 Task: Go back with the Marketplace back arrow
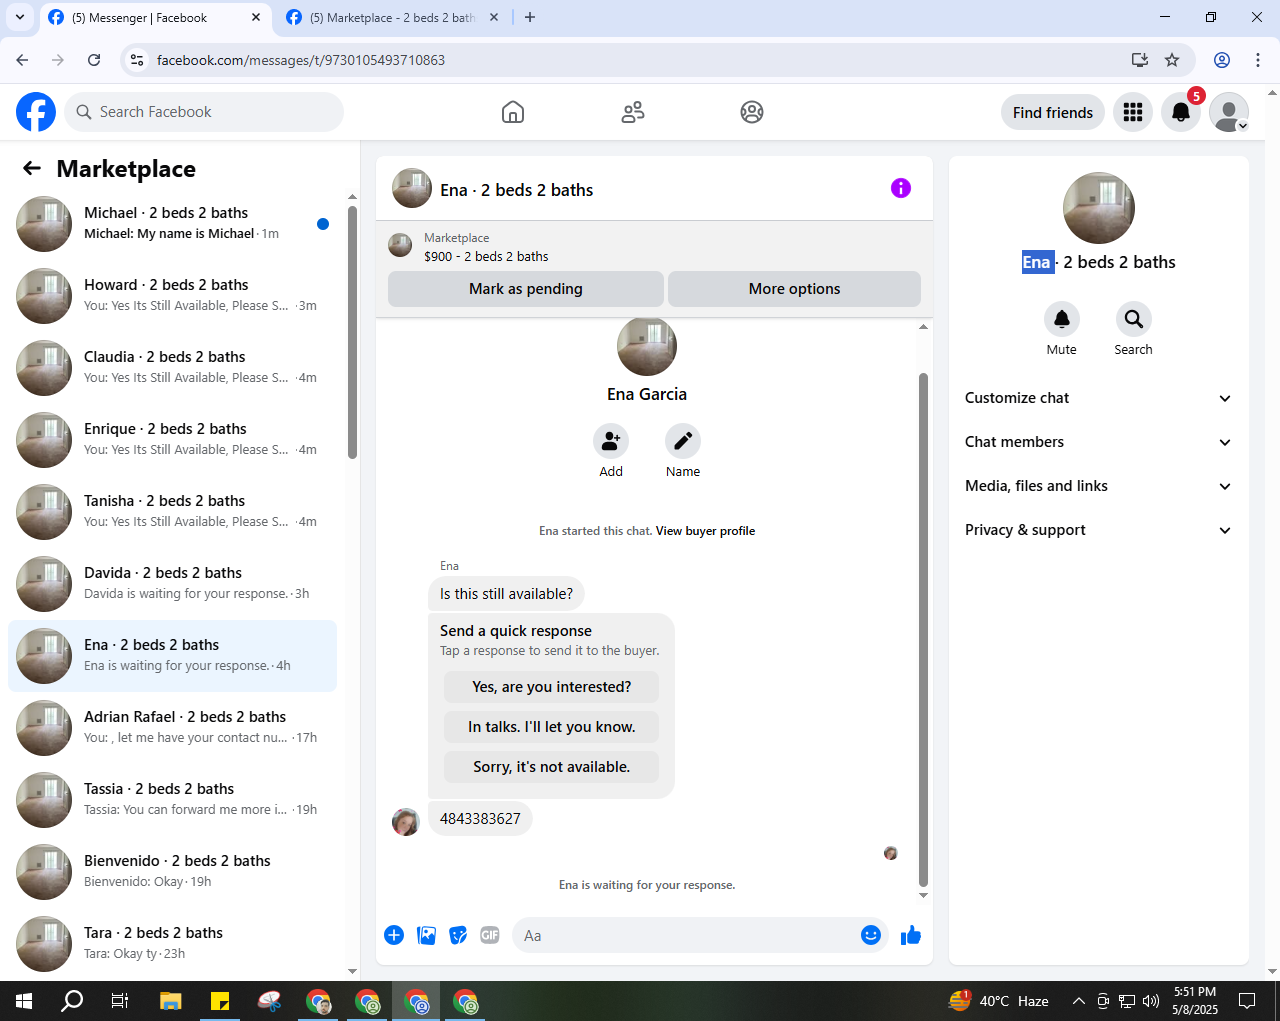[x=32, y=169]
